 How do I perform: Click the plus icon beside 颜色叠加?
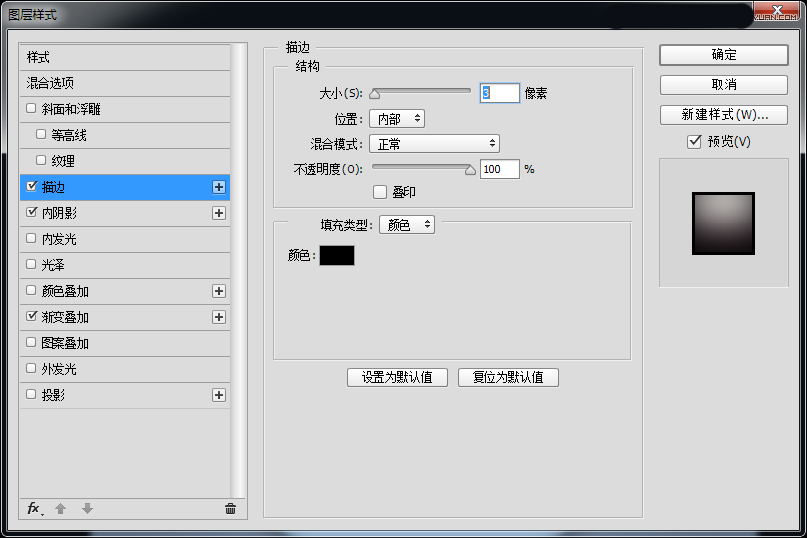click(219, 291)
